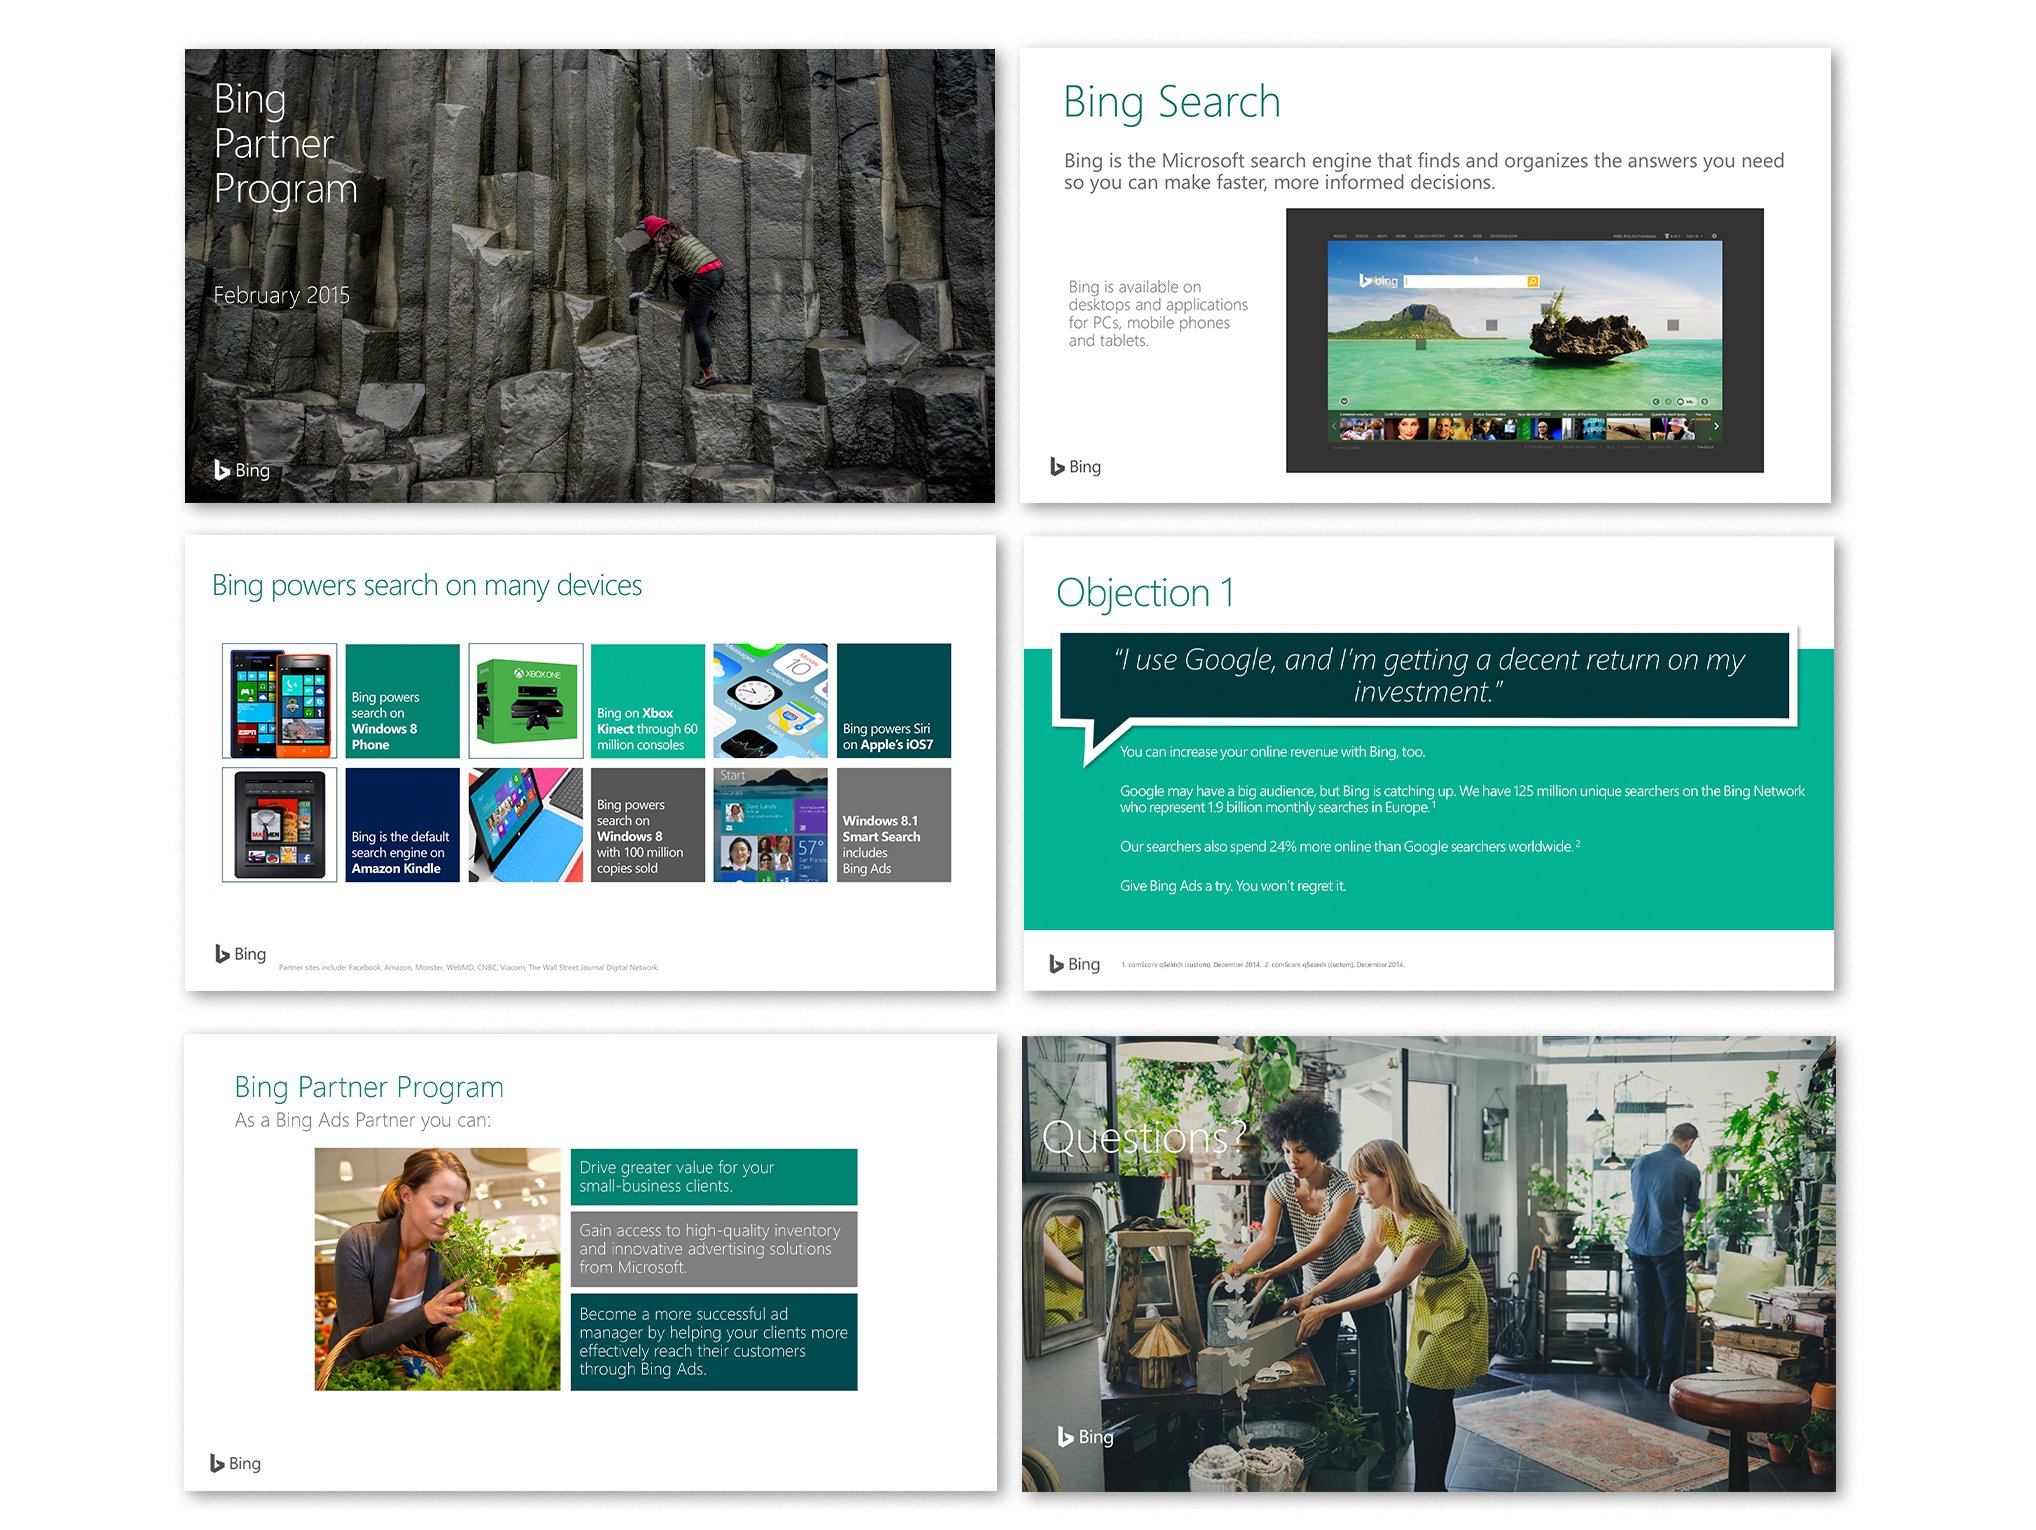
Task: Click the Bing logo on devices slide
Action: point(240,954)
